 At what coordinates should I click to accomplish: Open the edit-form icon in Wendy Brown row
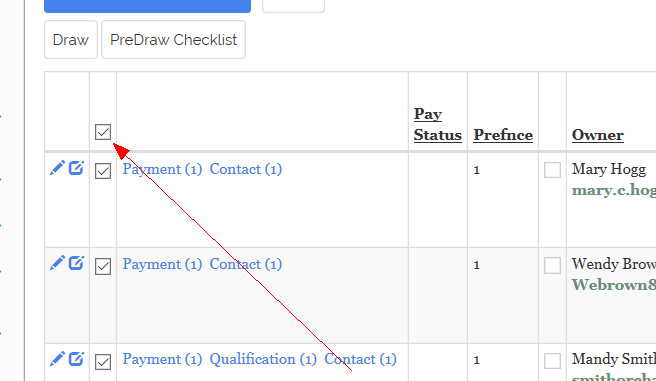tap(76, 263)
